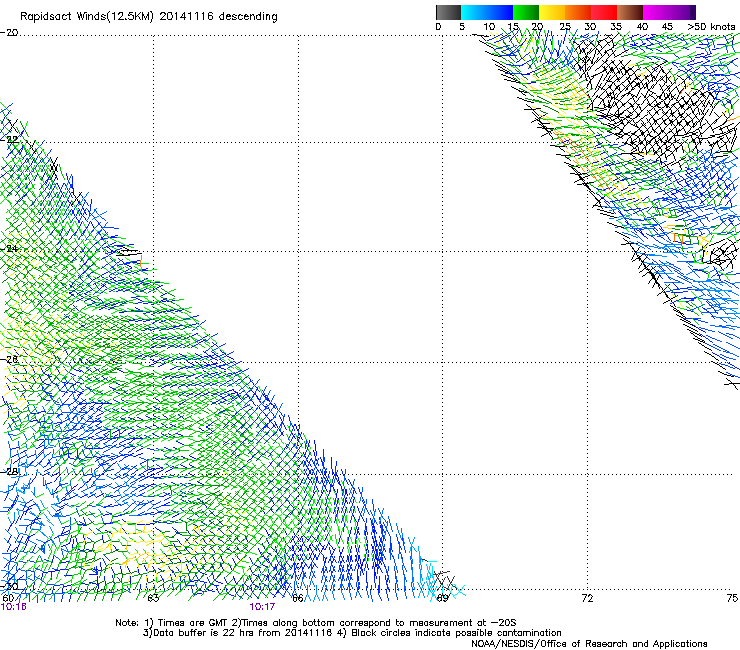Click the "NOAA/NESDIS/Office of Research and Applications" credit

(589, 644)
